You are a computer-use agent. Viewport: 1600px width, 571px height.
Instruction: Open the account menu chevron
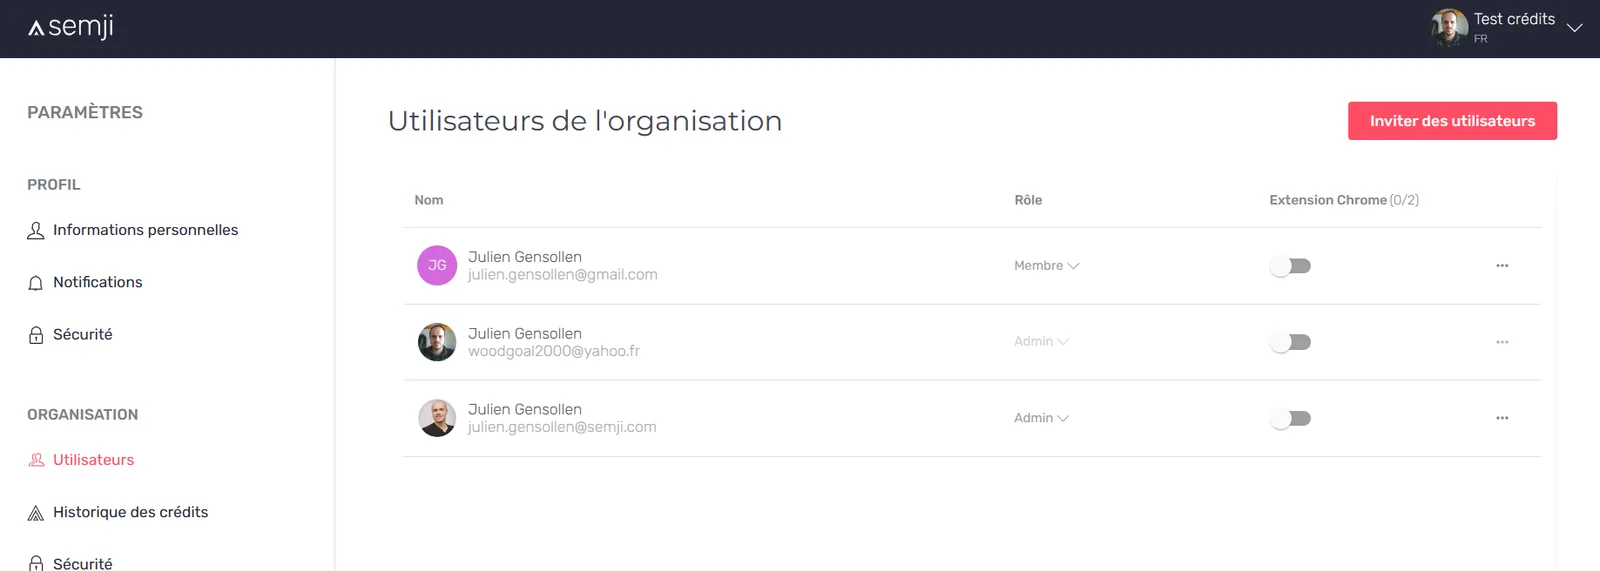tap(1574, 28)
